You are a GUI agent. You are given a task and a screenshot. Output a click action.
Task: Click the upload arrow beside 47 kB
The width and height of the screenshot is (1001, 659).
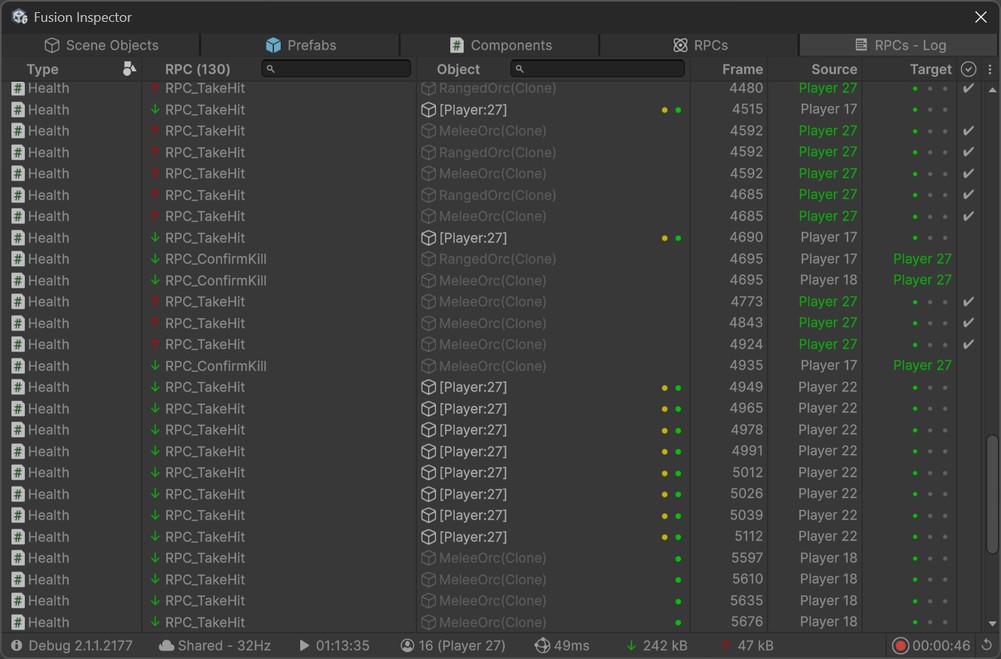pos(725,646)
